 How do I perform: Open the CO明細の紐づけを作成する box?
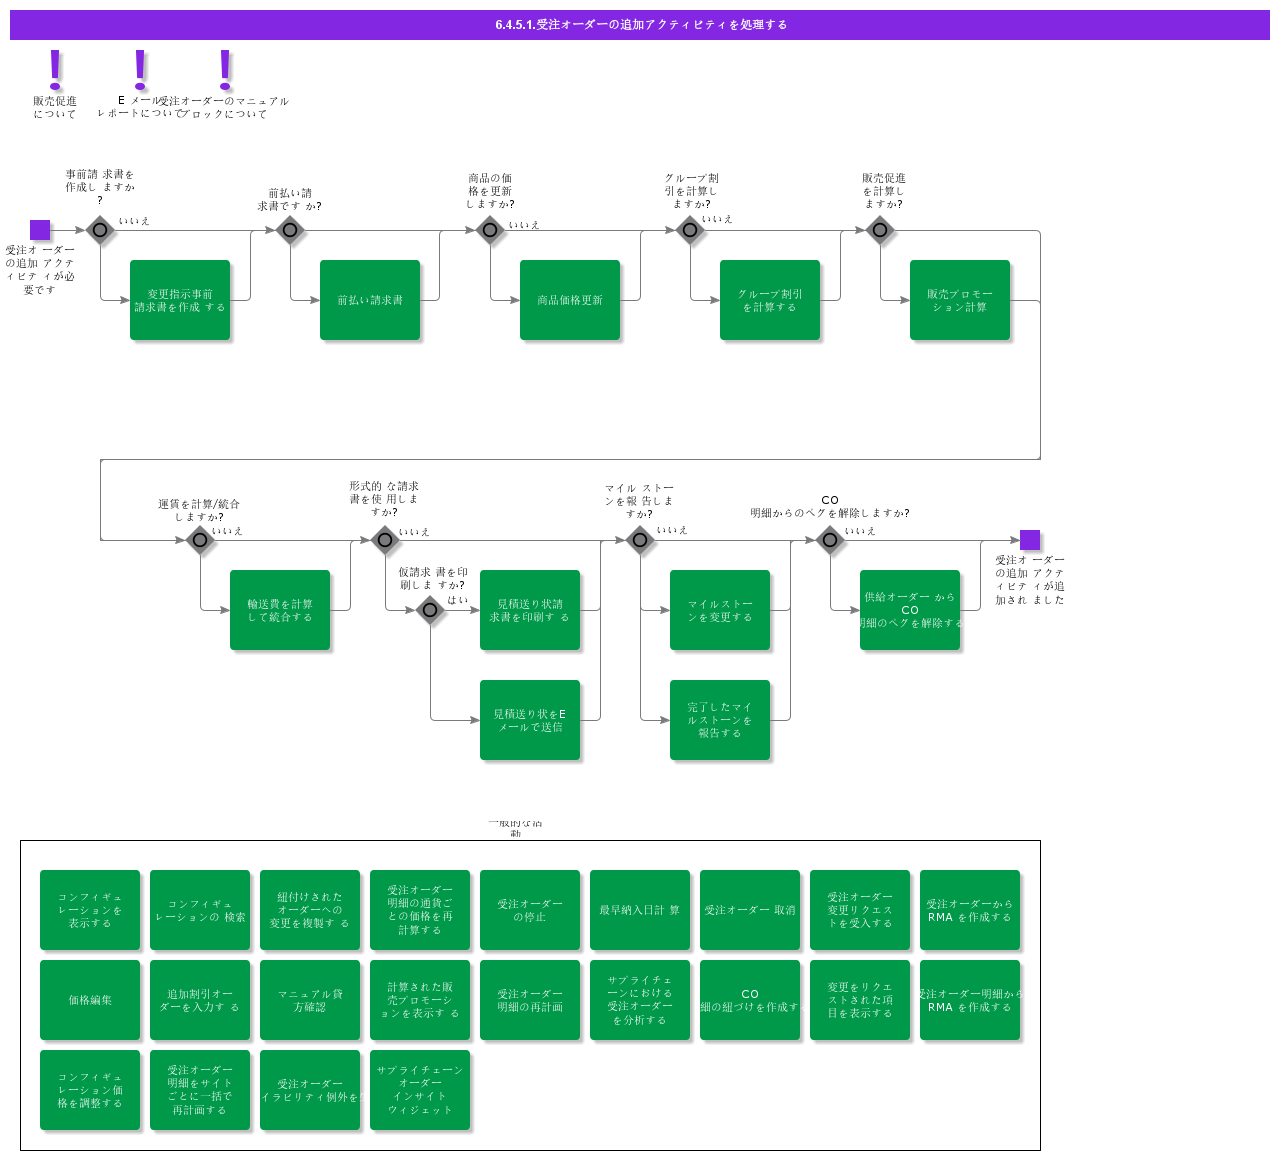[x=750, y=1000]
